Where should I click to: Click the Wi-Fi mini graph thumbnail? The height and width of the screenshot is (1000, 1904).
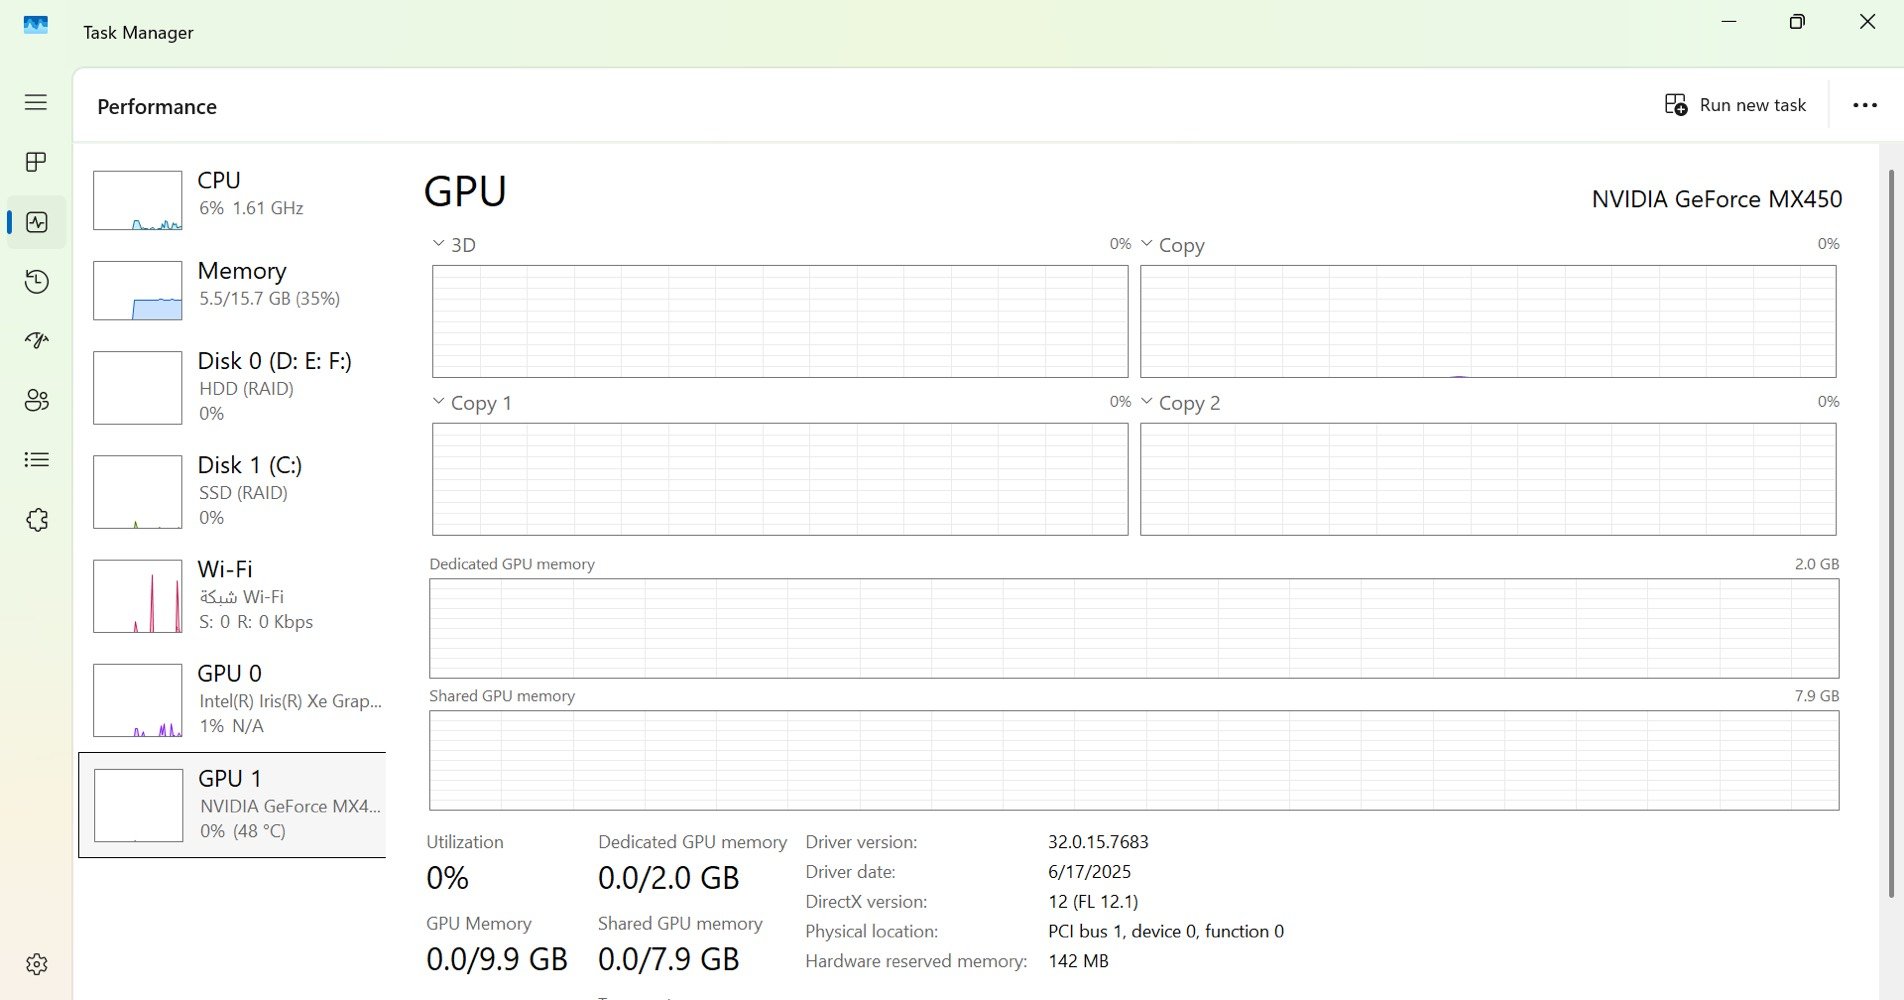point(138,596)
